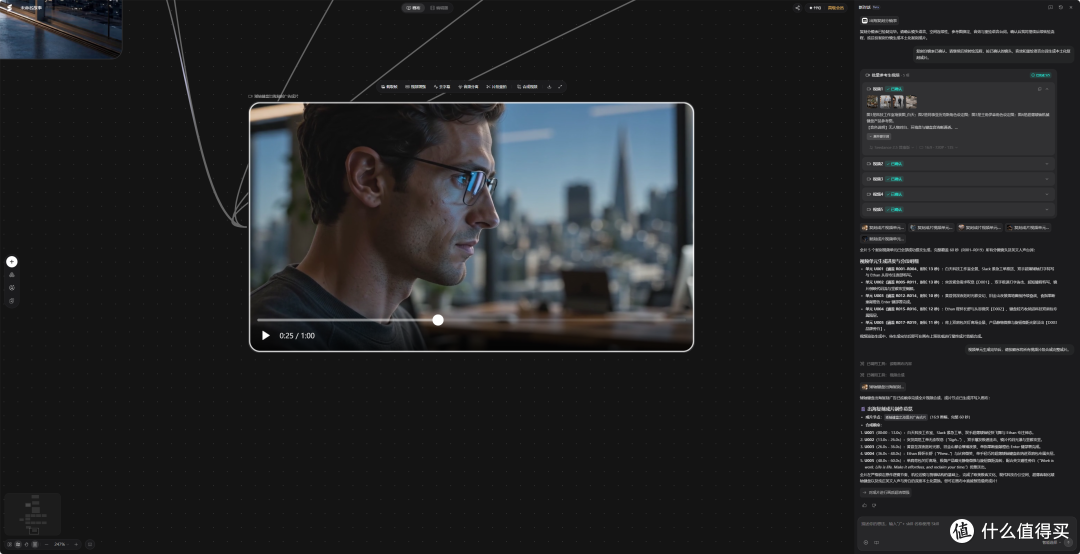Switch to the canvas tab at top center
Image resolution: width=1080 pixels, height=554 pixels.
(x=414, y=8)
